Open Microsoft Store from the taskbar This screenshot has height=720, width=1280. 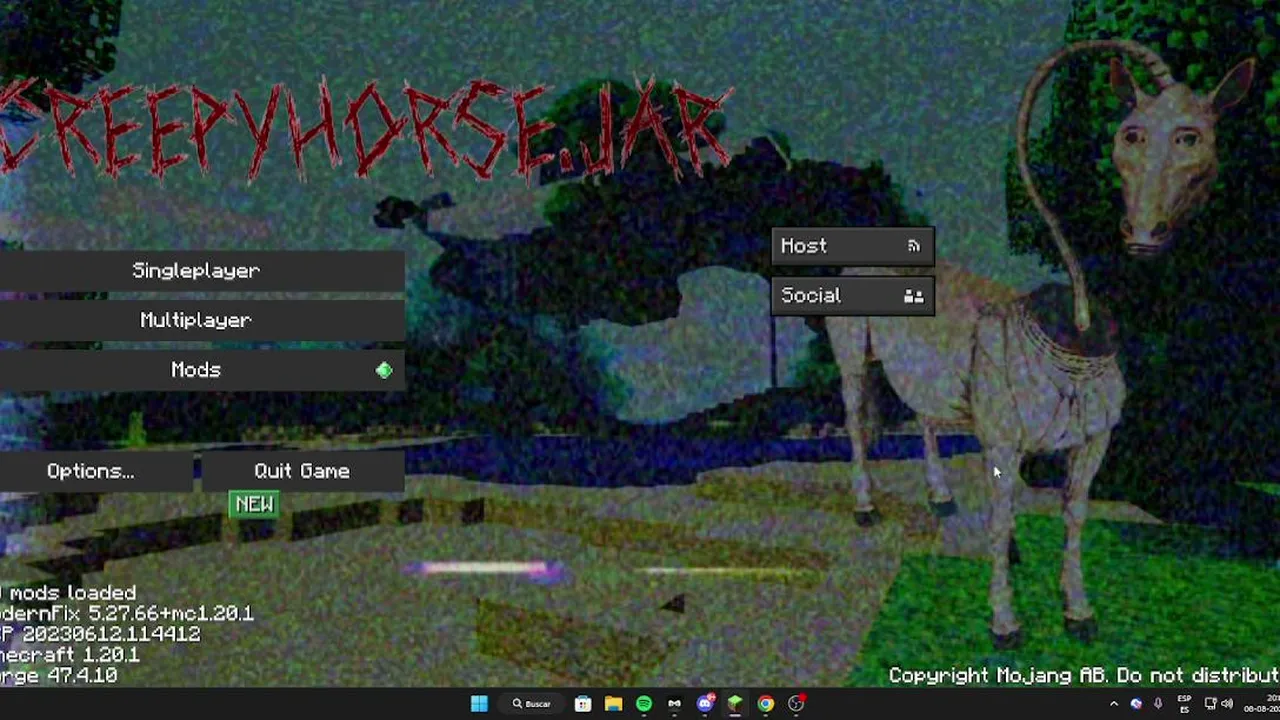coord(583,704)
